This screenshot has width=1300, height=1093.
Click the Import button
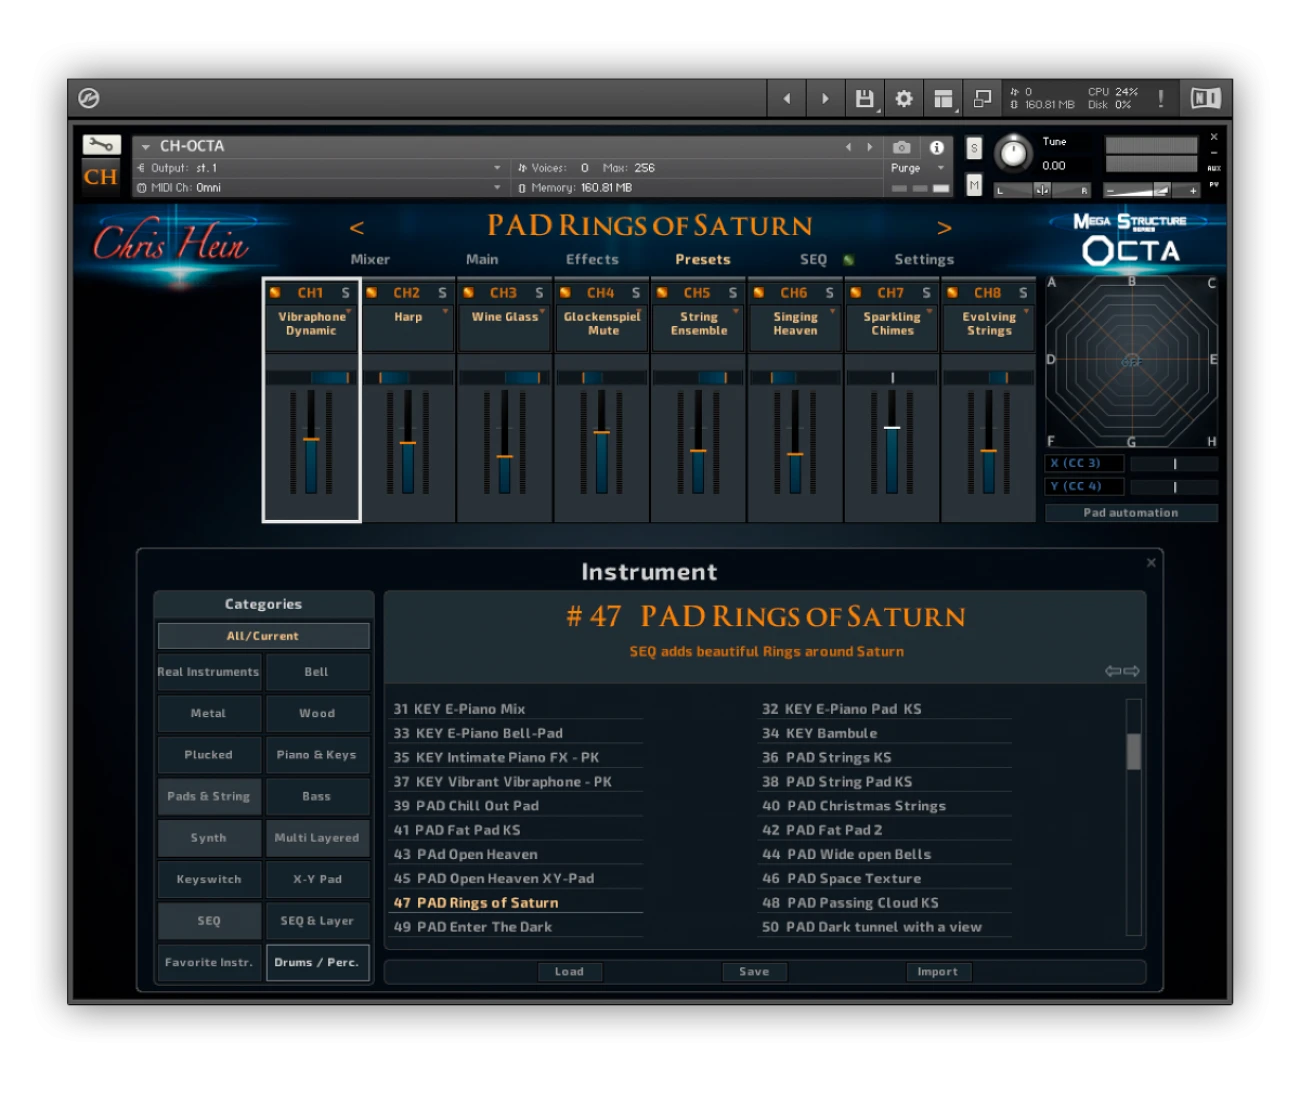[937, 972]
